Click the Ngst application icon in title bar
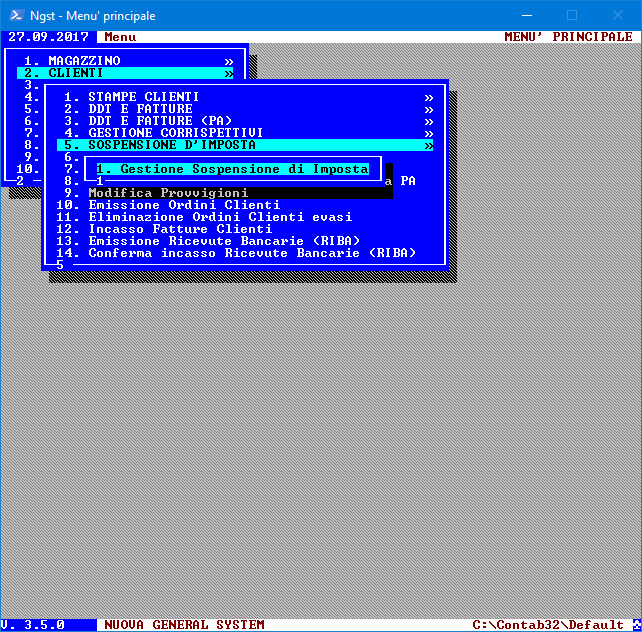The width and height of the screenshot is (642, 632). (x=15, y=15)
